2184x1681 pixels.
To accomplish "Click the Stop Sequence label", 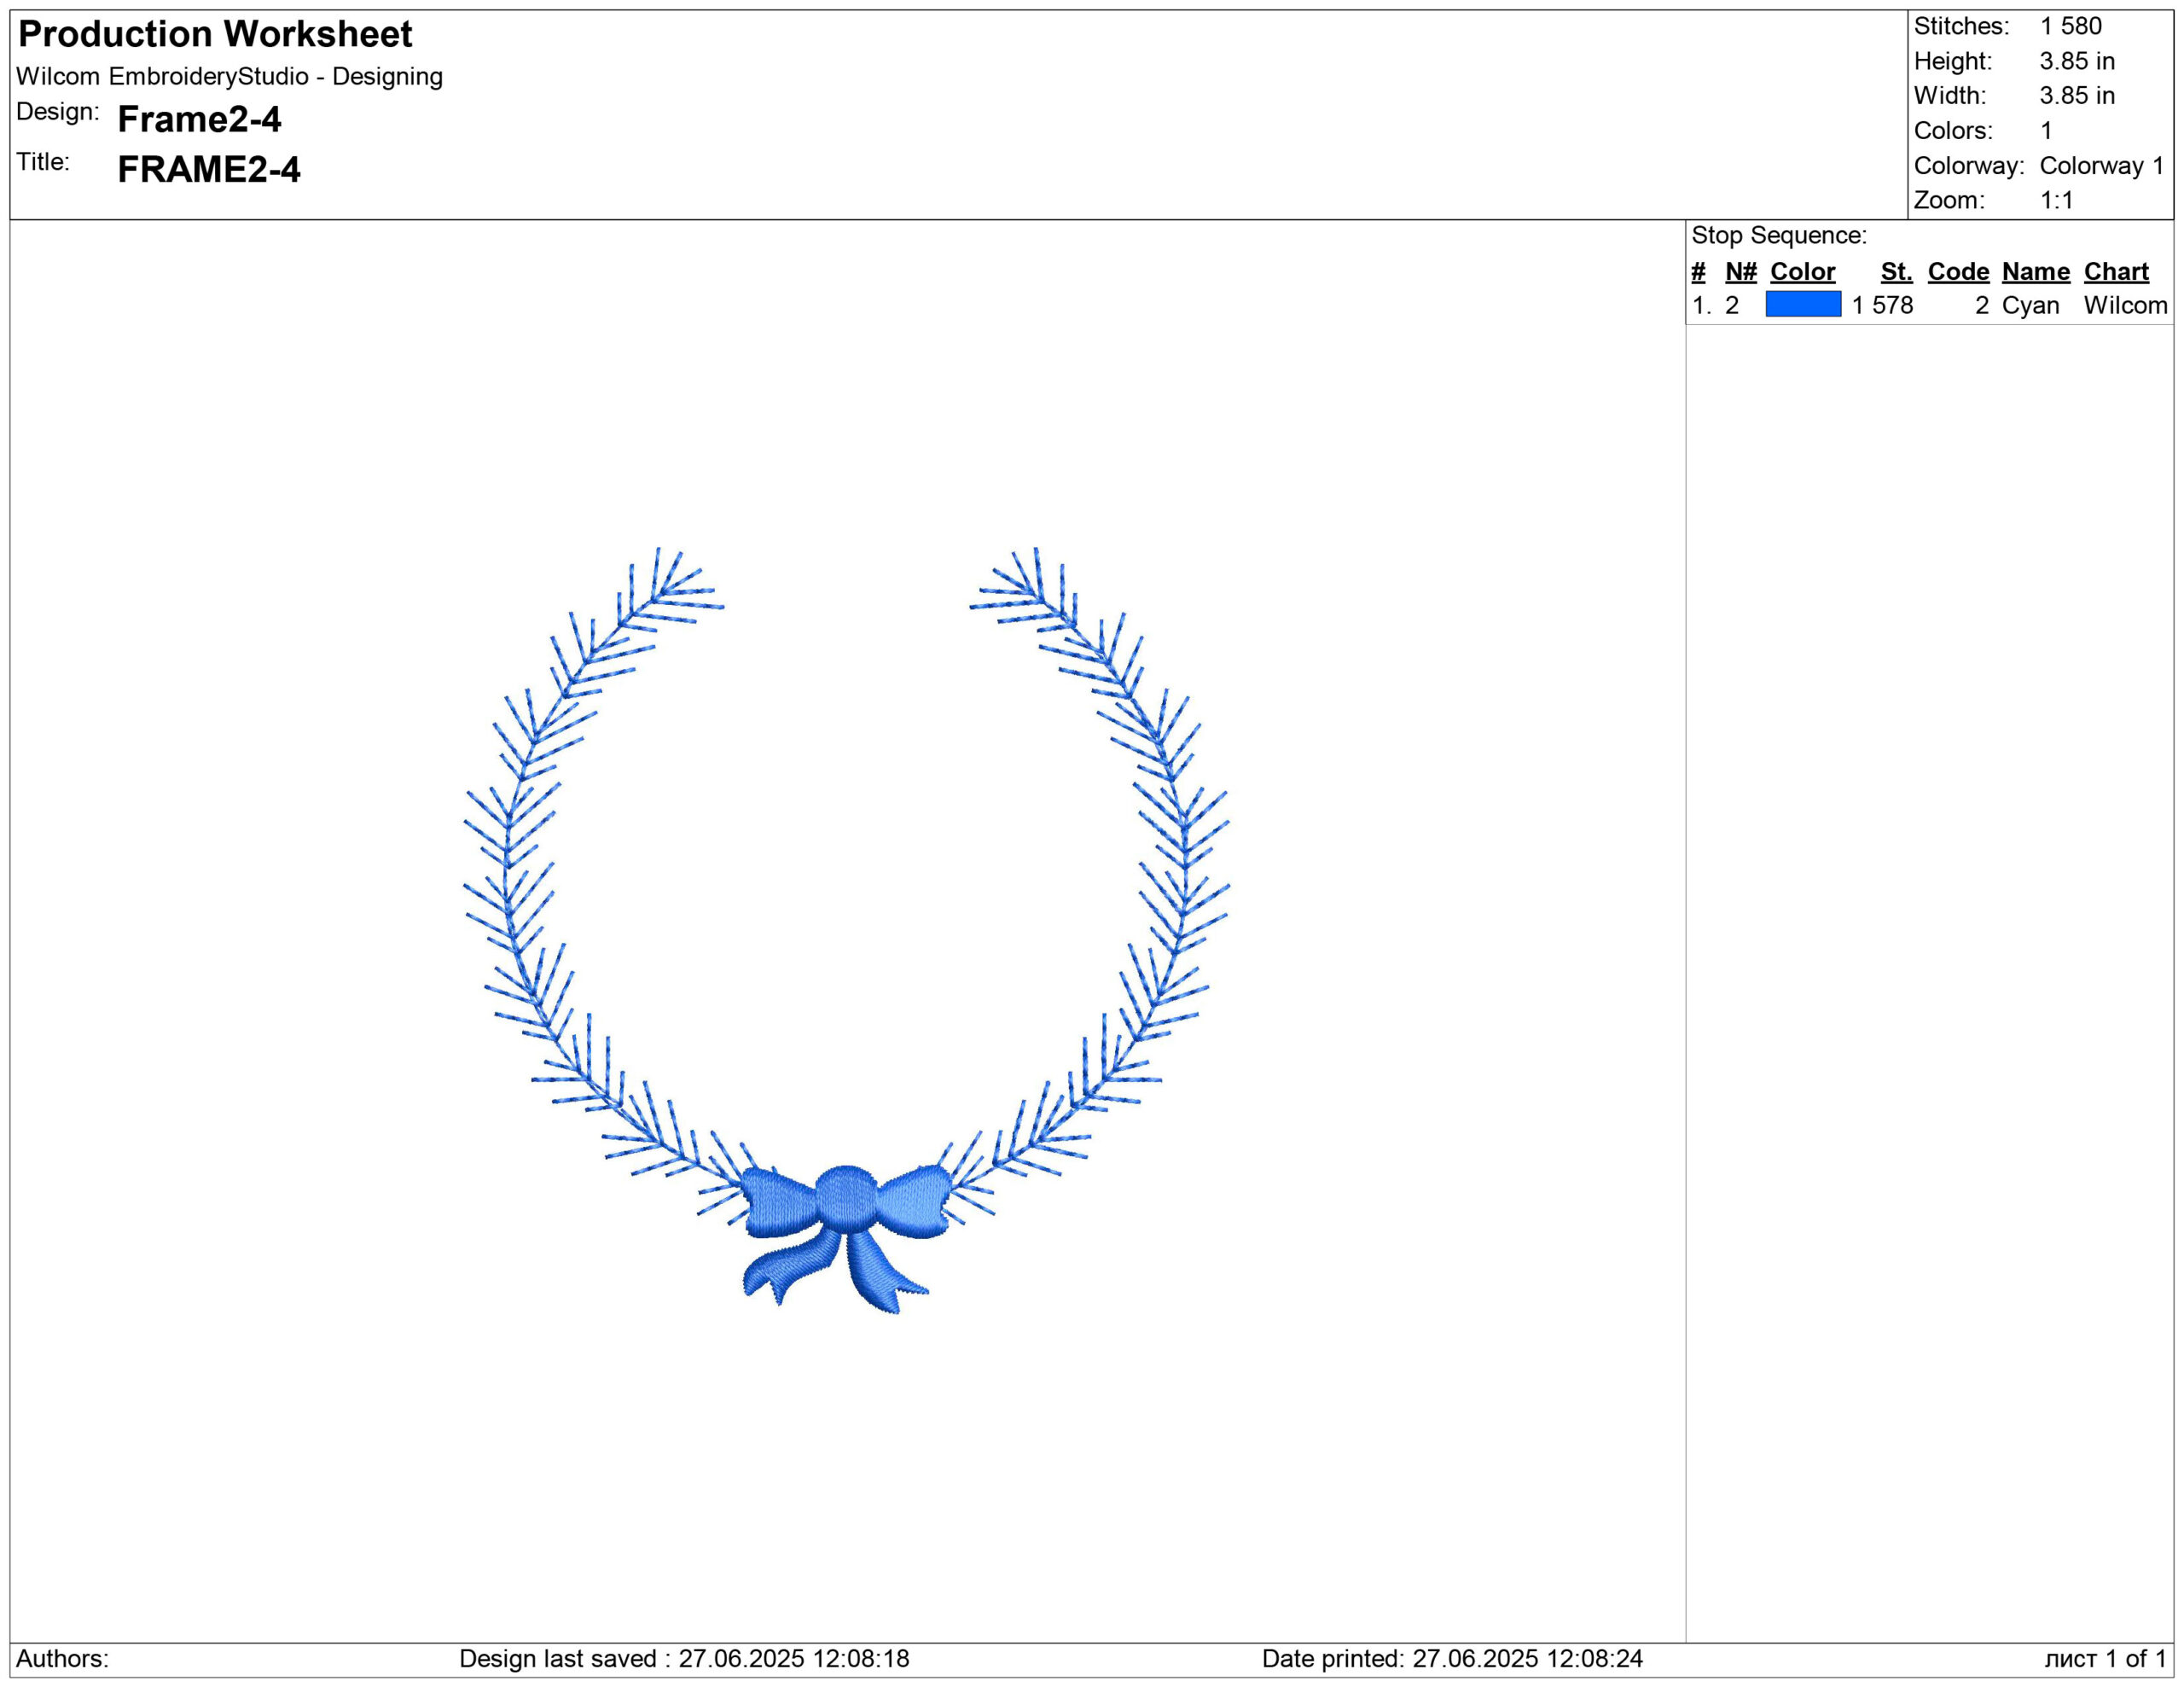I will click(1778, 235).
